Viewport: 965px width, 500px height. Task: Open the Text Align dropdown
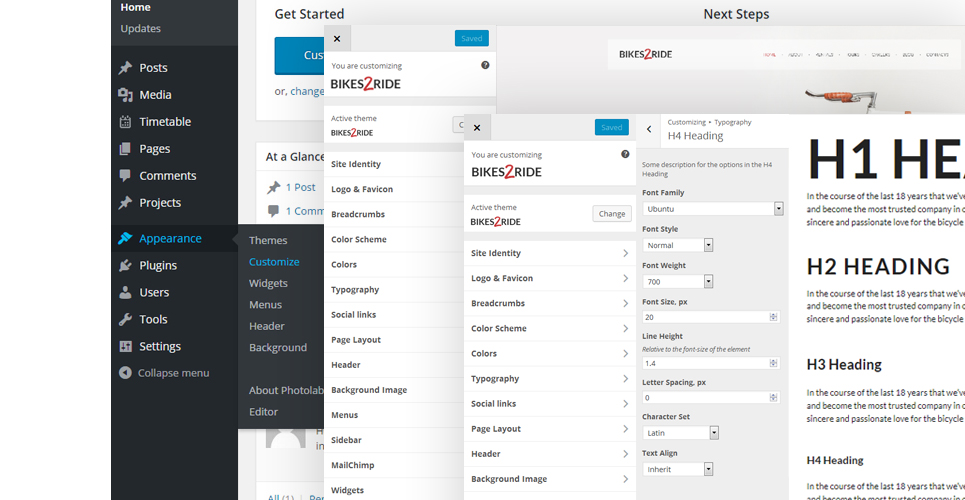click(678, 469)
